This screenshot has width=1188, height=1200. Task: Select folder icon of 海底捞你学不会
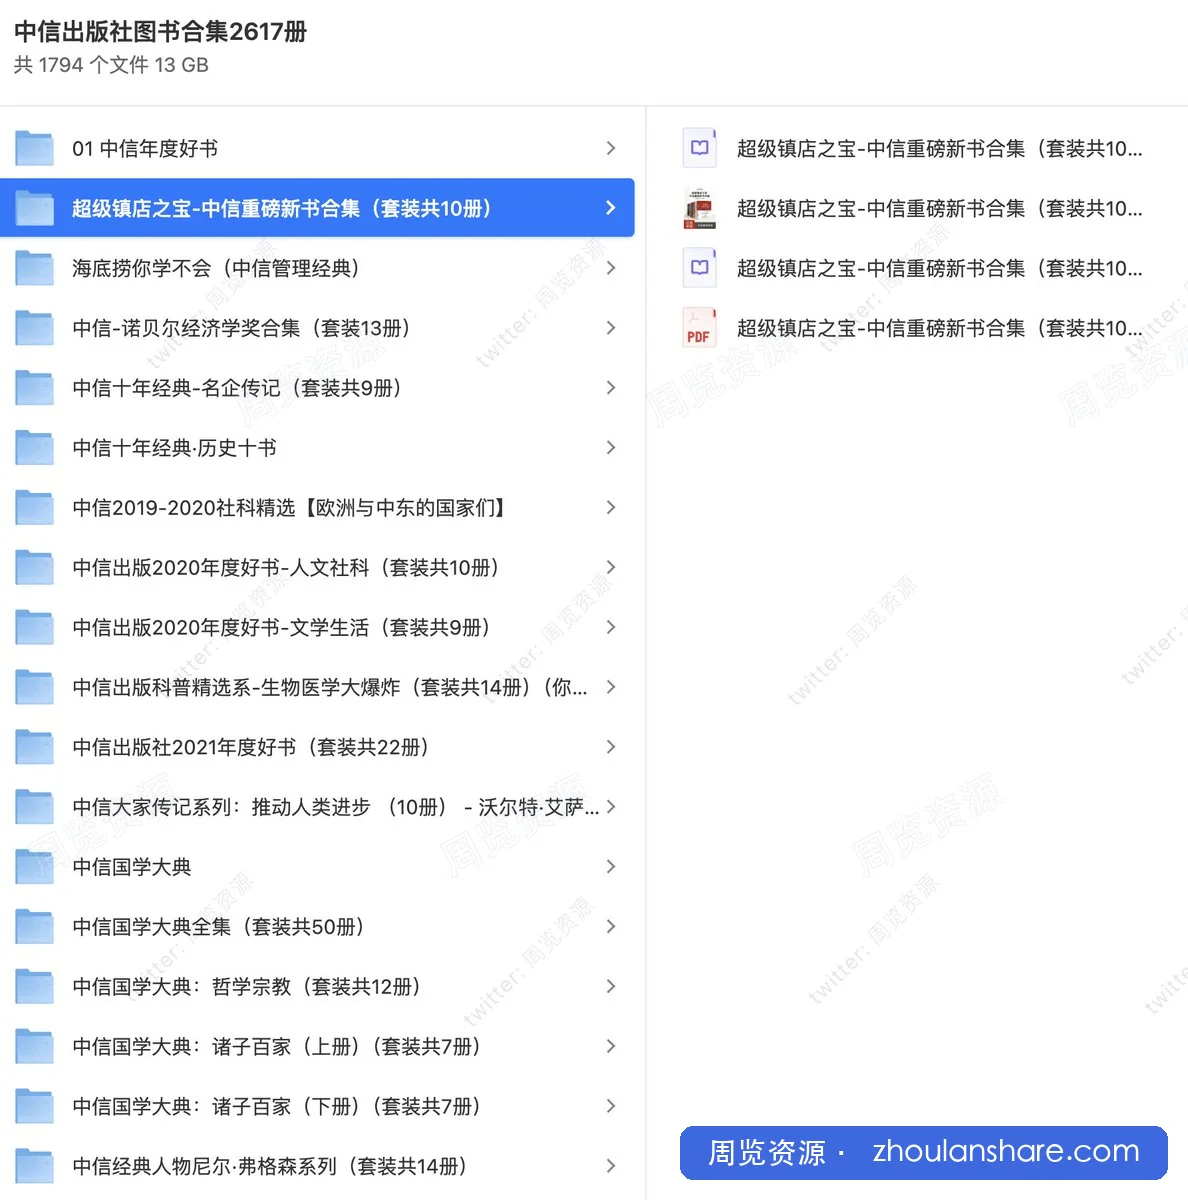click(x=34, y=269)
